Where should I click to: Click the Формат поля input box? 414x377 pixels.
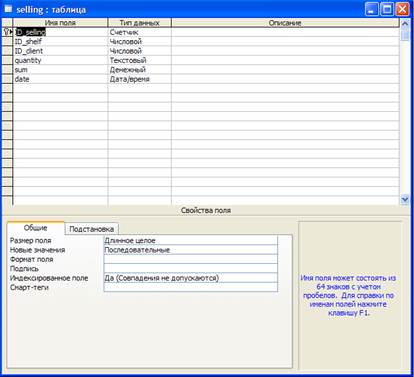(x=191, y=259)
